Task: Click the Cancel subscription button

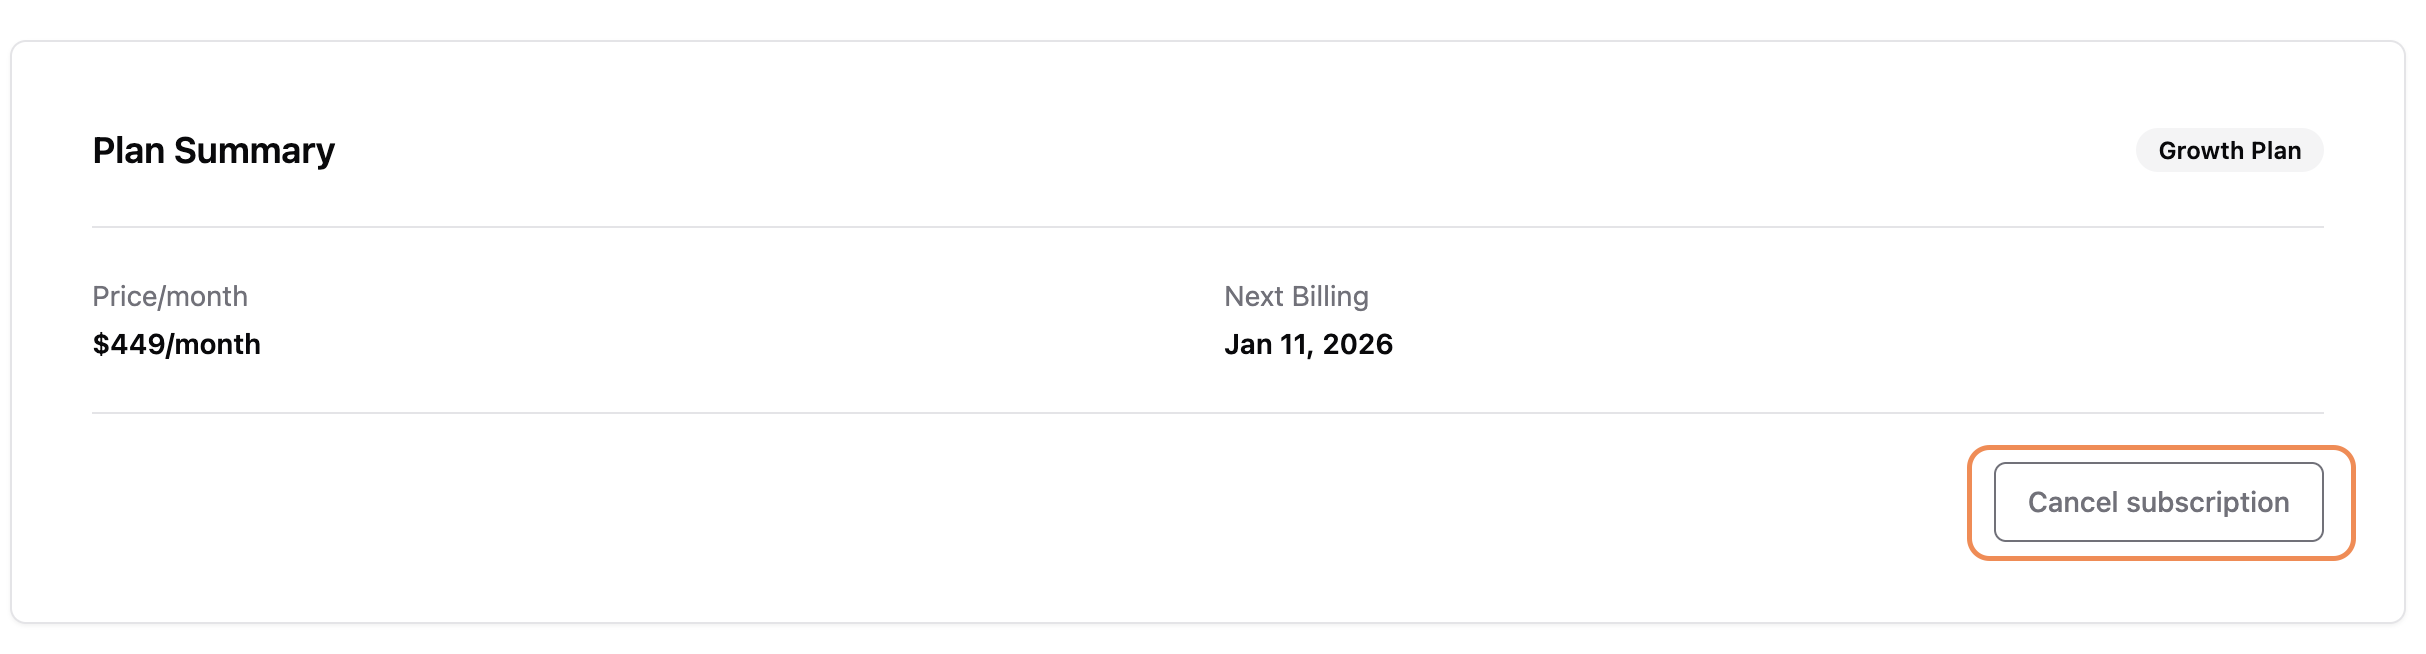Action: 2158,502
